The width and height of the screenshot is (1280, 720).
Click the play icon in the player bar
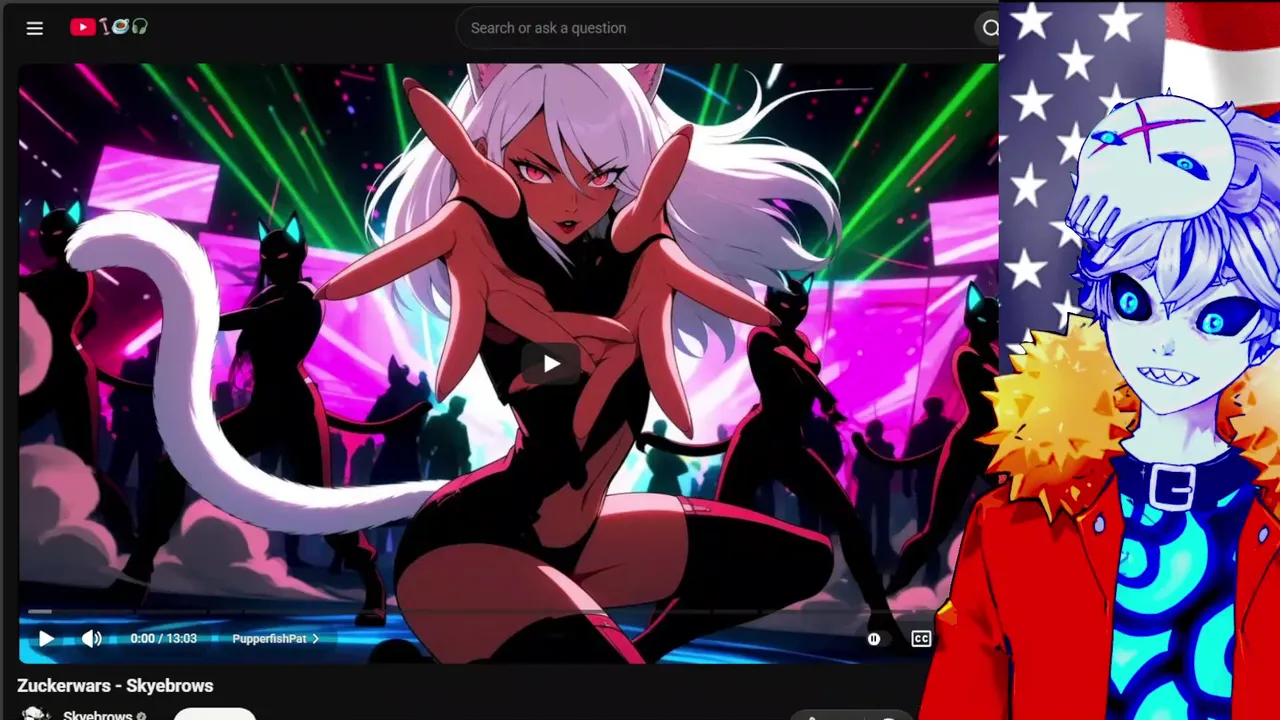click(x=46, y=639)
